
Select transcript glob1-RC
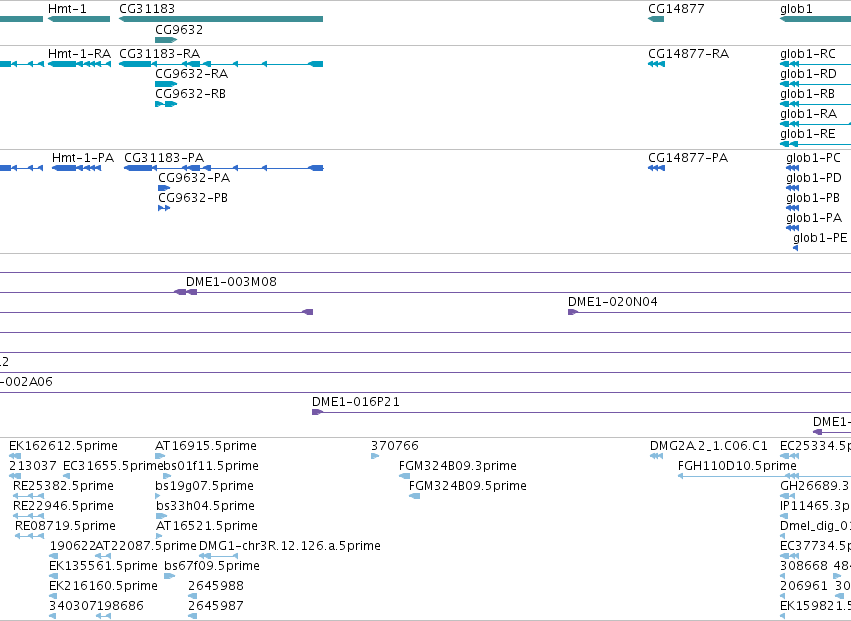[808, 54]
